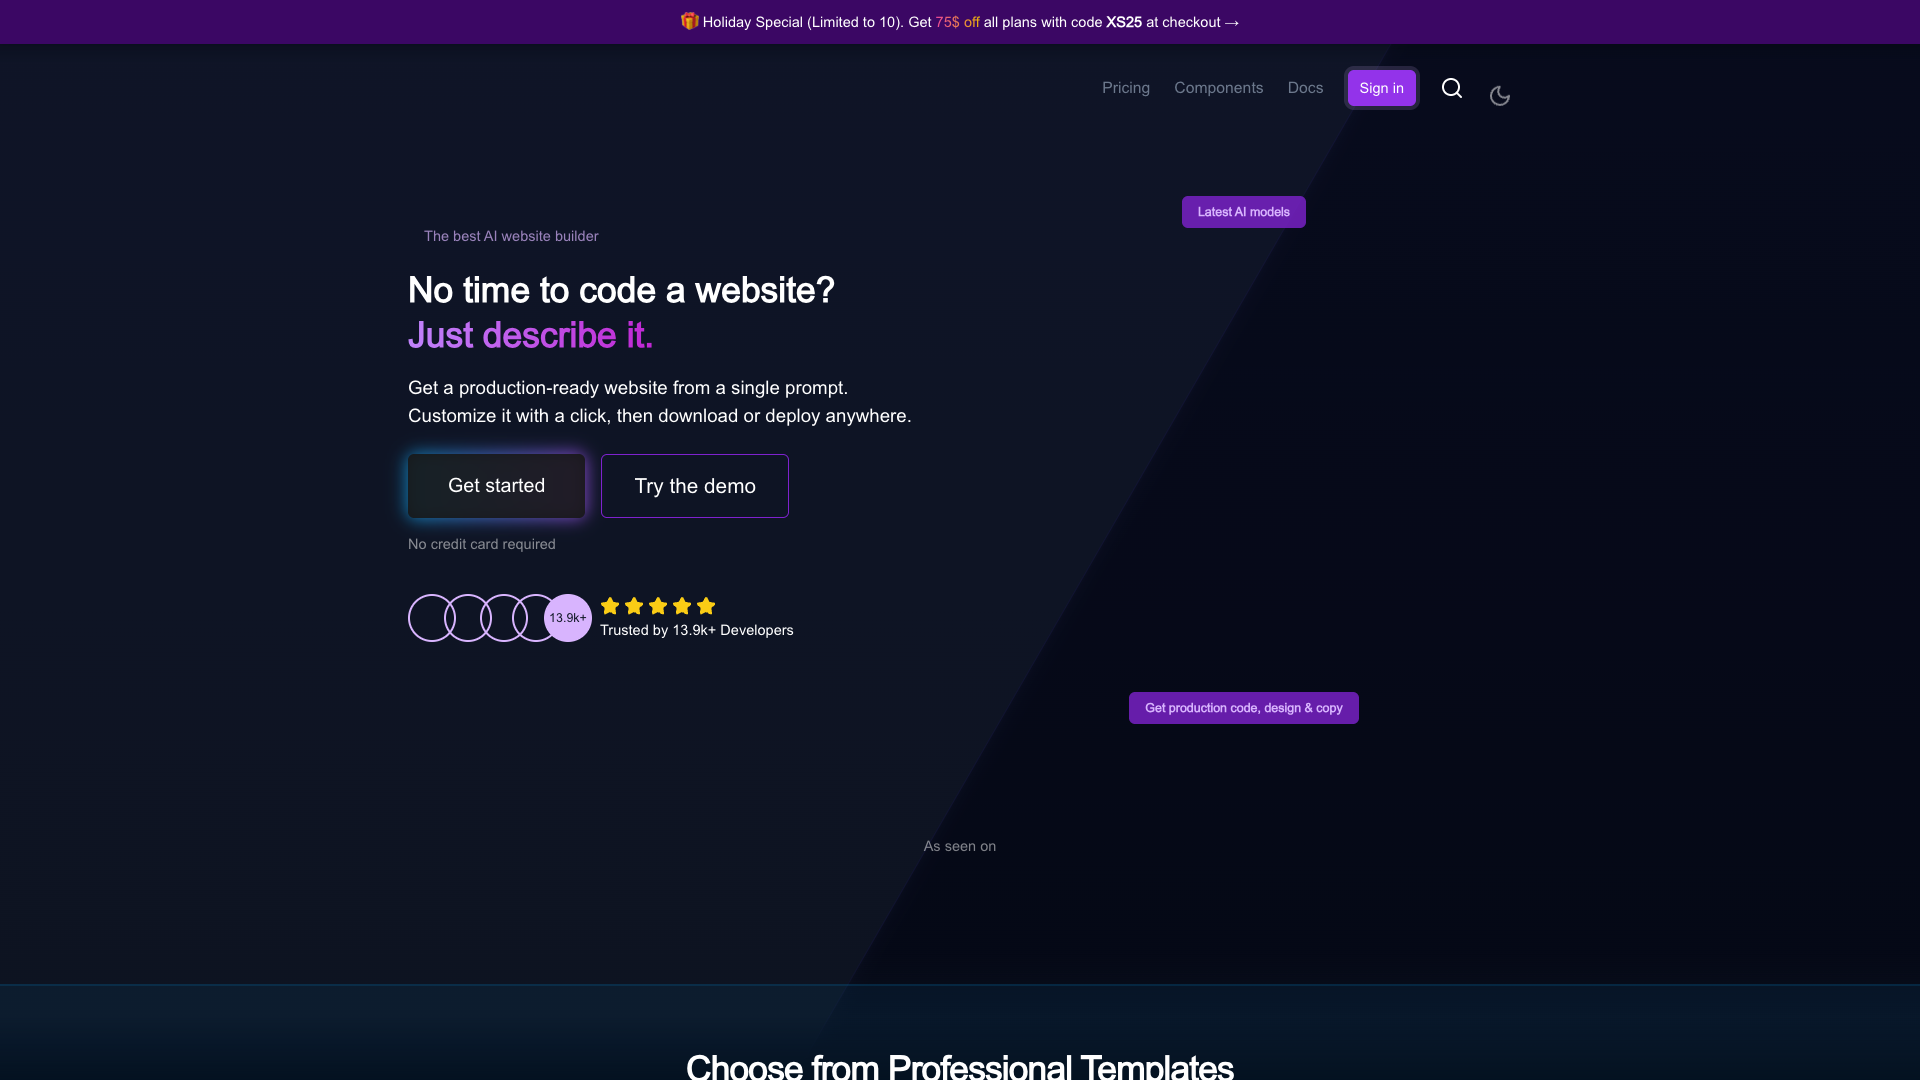Click the Latest AI models badge

pos(1244,212)
